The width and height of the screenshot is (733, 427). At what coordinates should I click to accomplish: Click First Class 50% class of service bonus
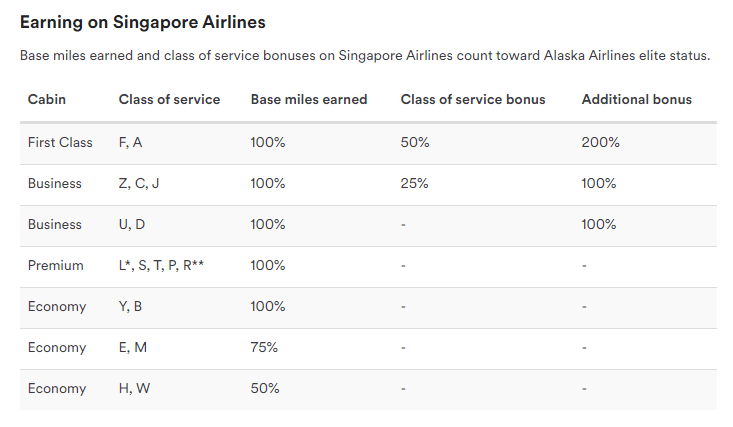point(415,143)
